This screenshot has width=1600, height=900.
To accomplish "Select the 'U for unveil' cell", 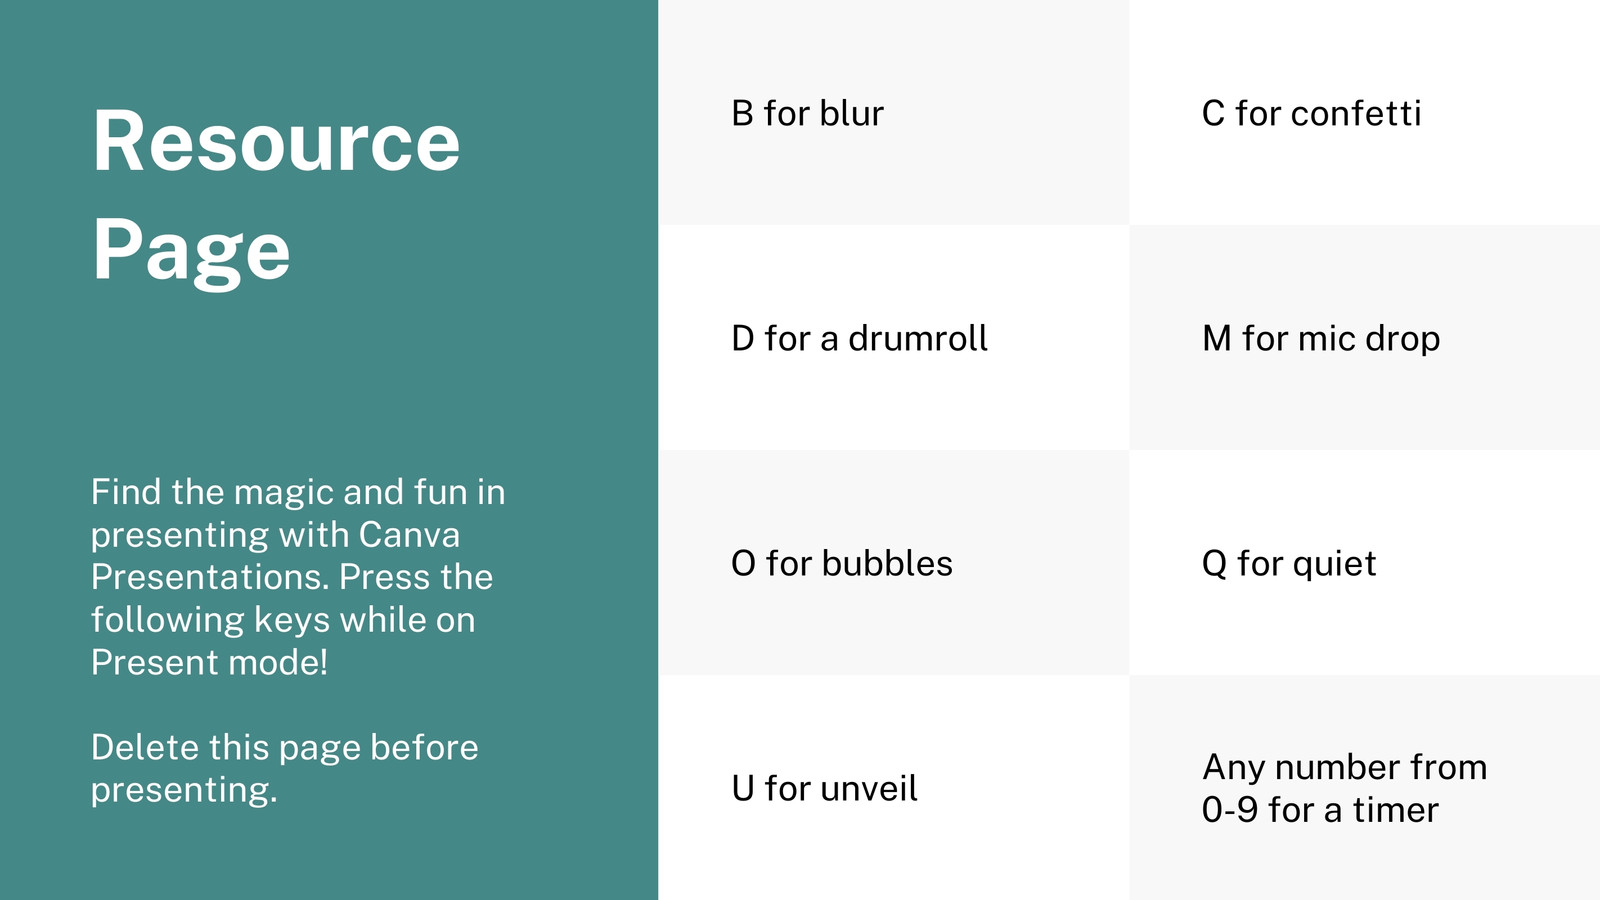I will coord(894,787).
